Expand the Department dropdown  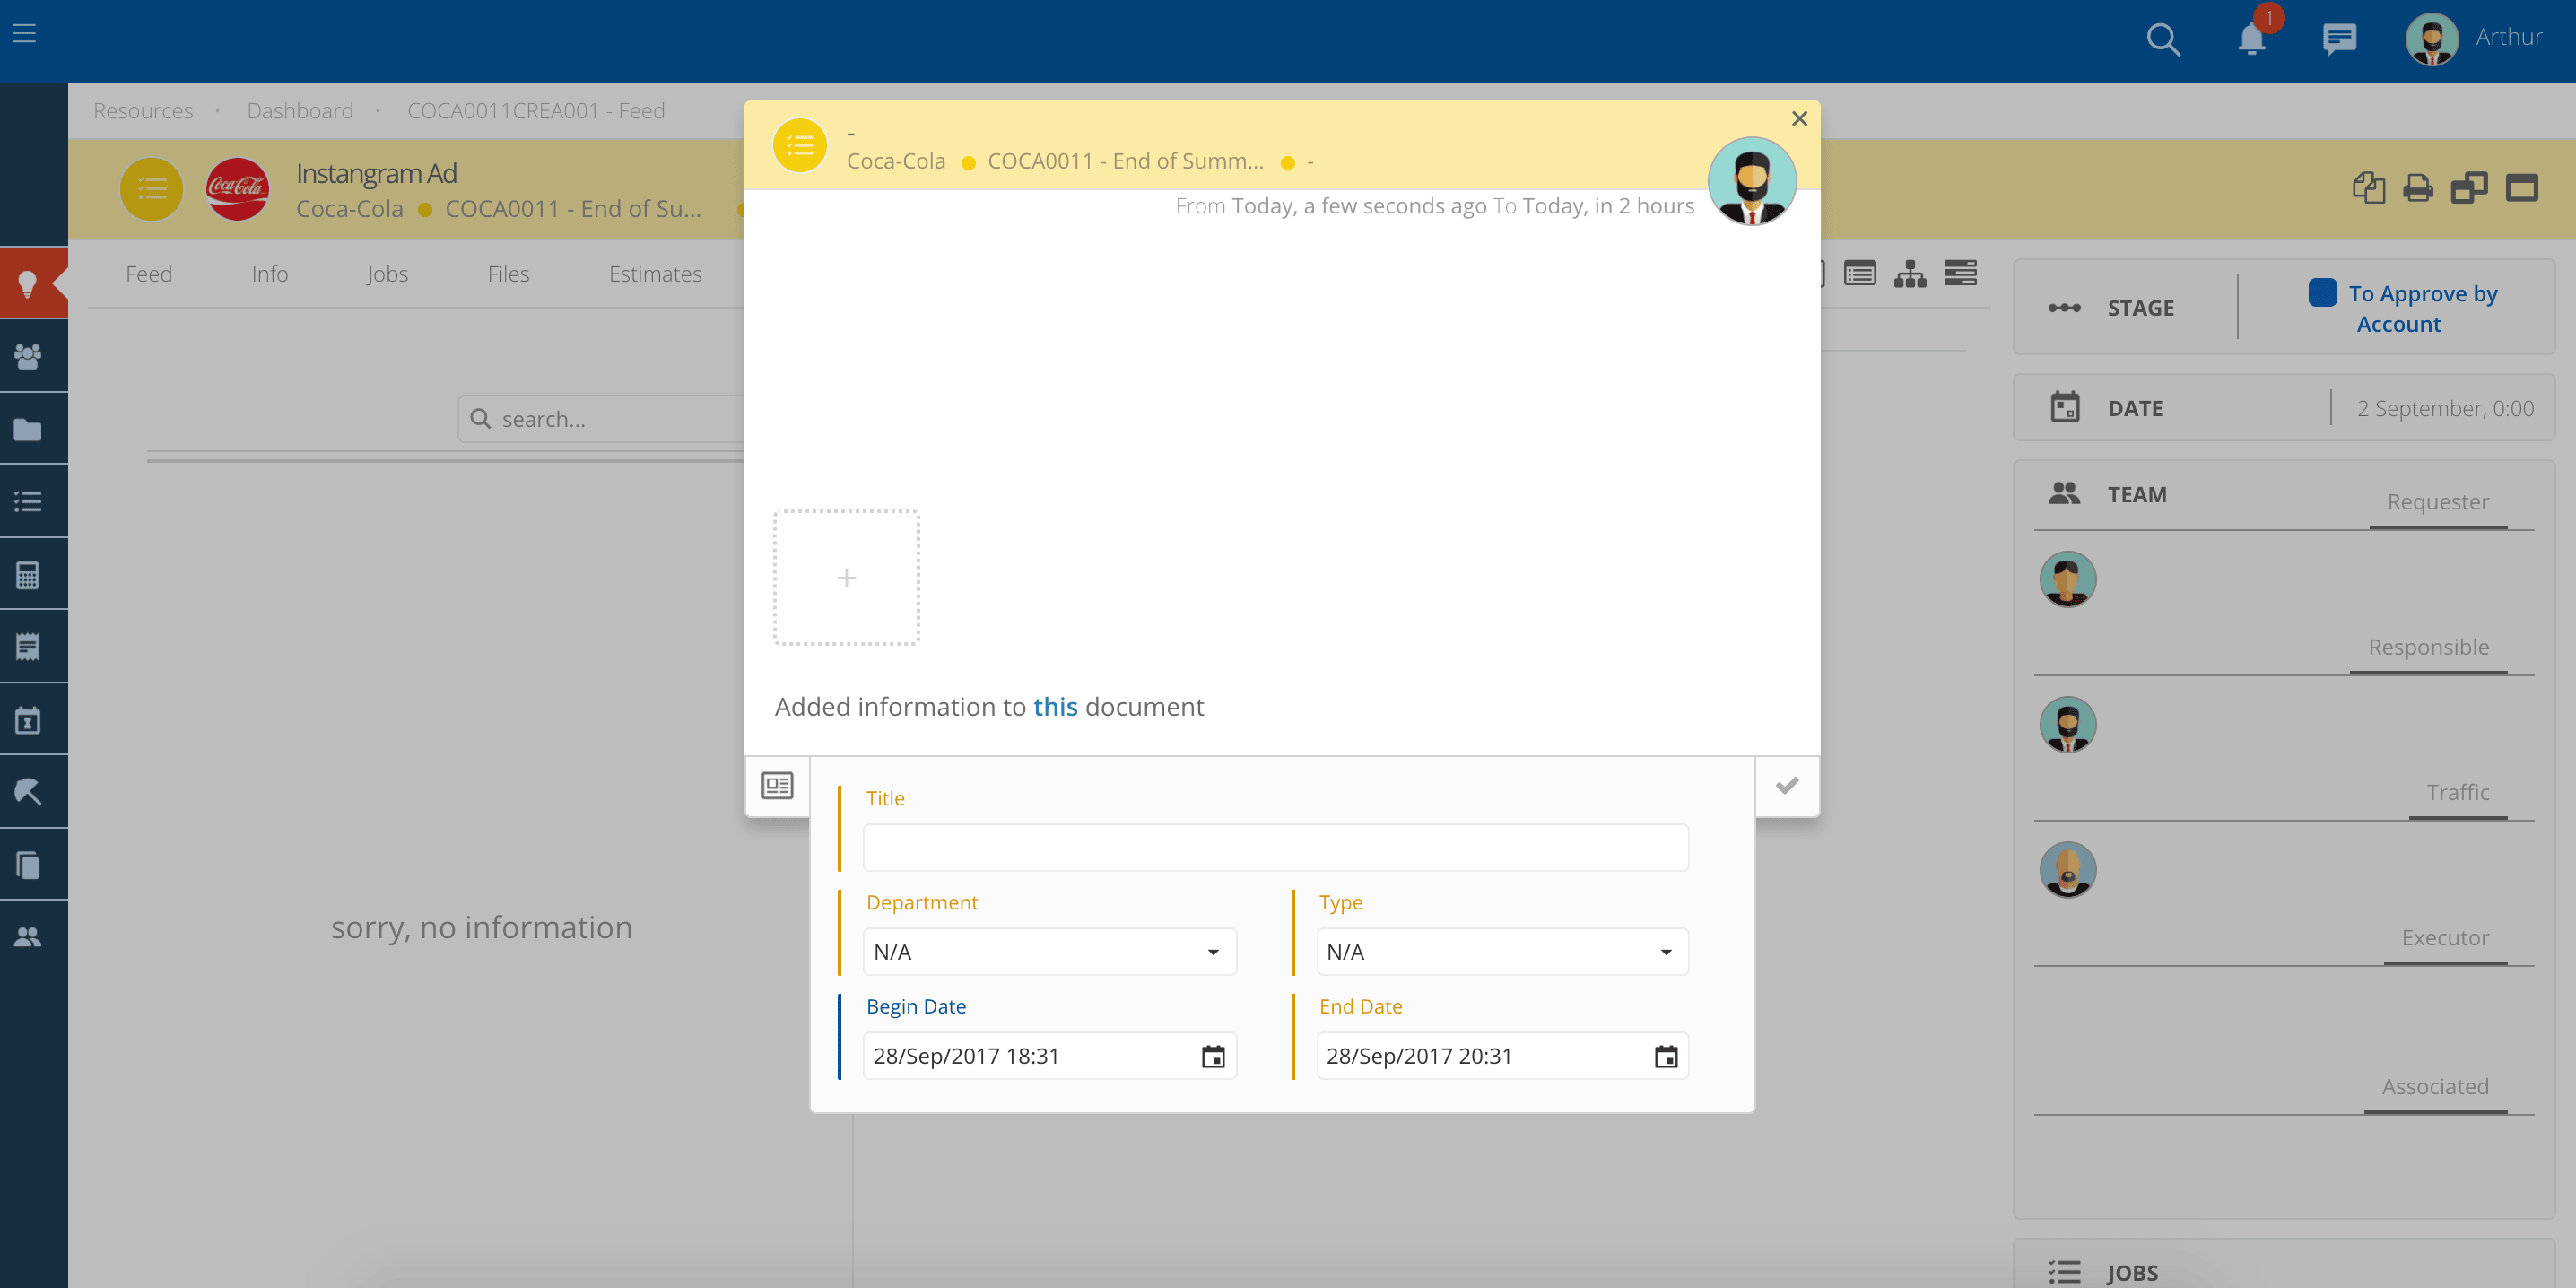point(1049,952)
